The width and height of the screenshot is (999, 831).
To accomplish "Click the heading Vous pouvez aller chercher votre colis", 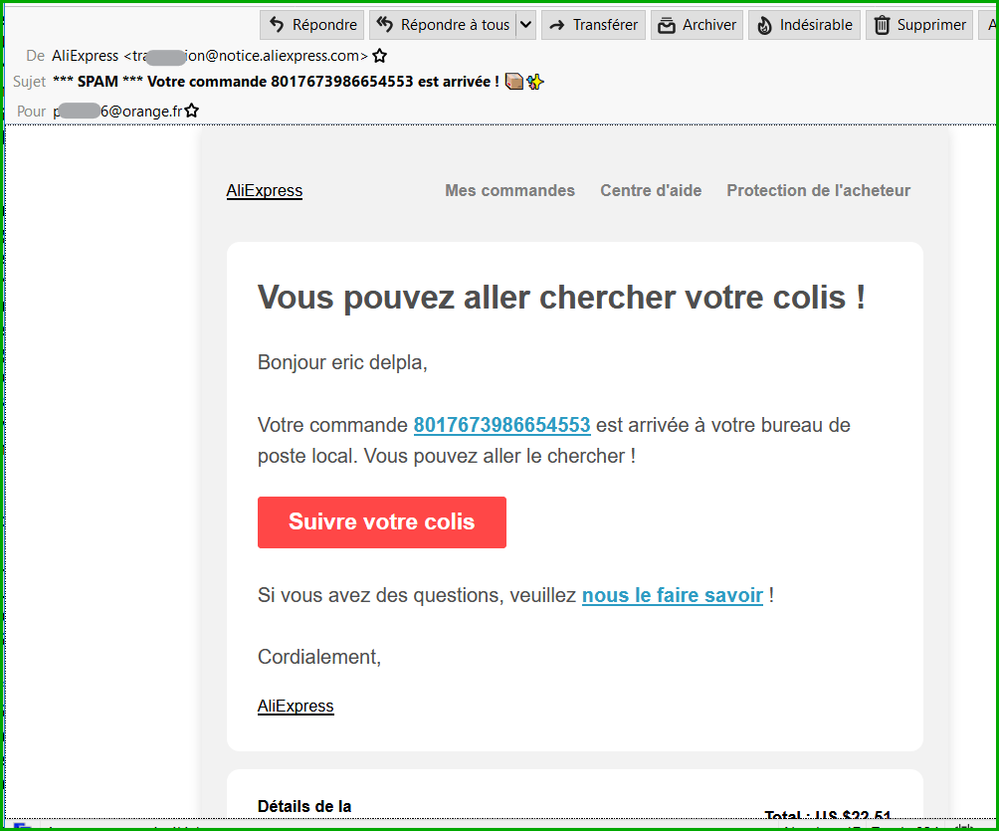I will pos(561,297).
